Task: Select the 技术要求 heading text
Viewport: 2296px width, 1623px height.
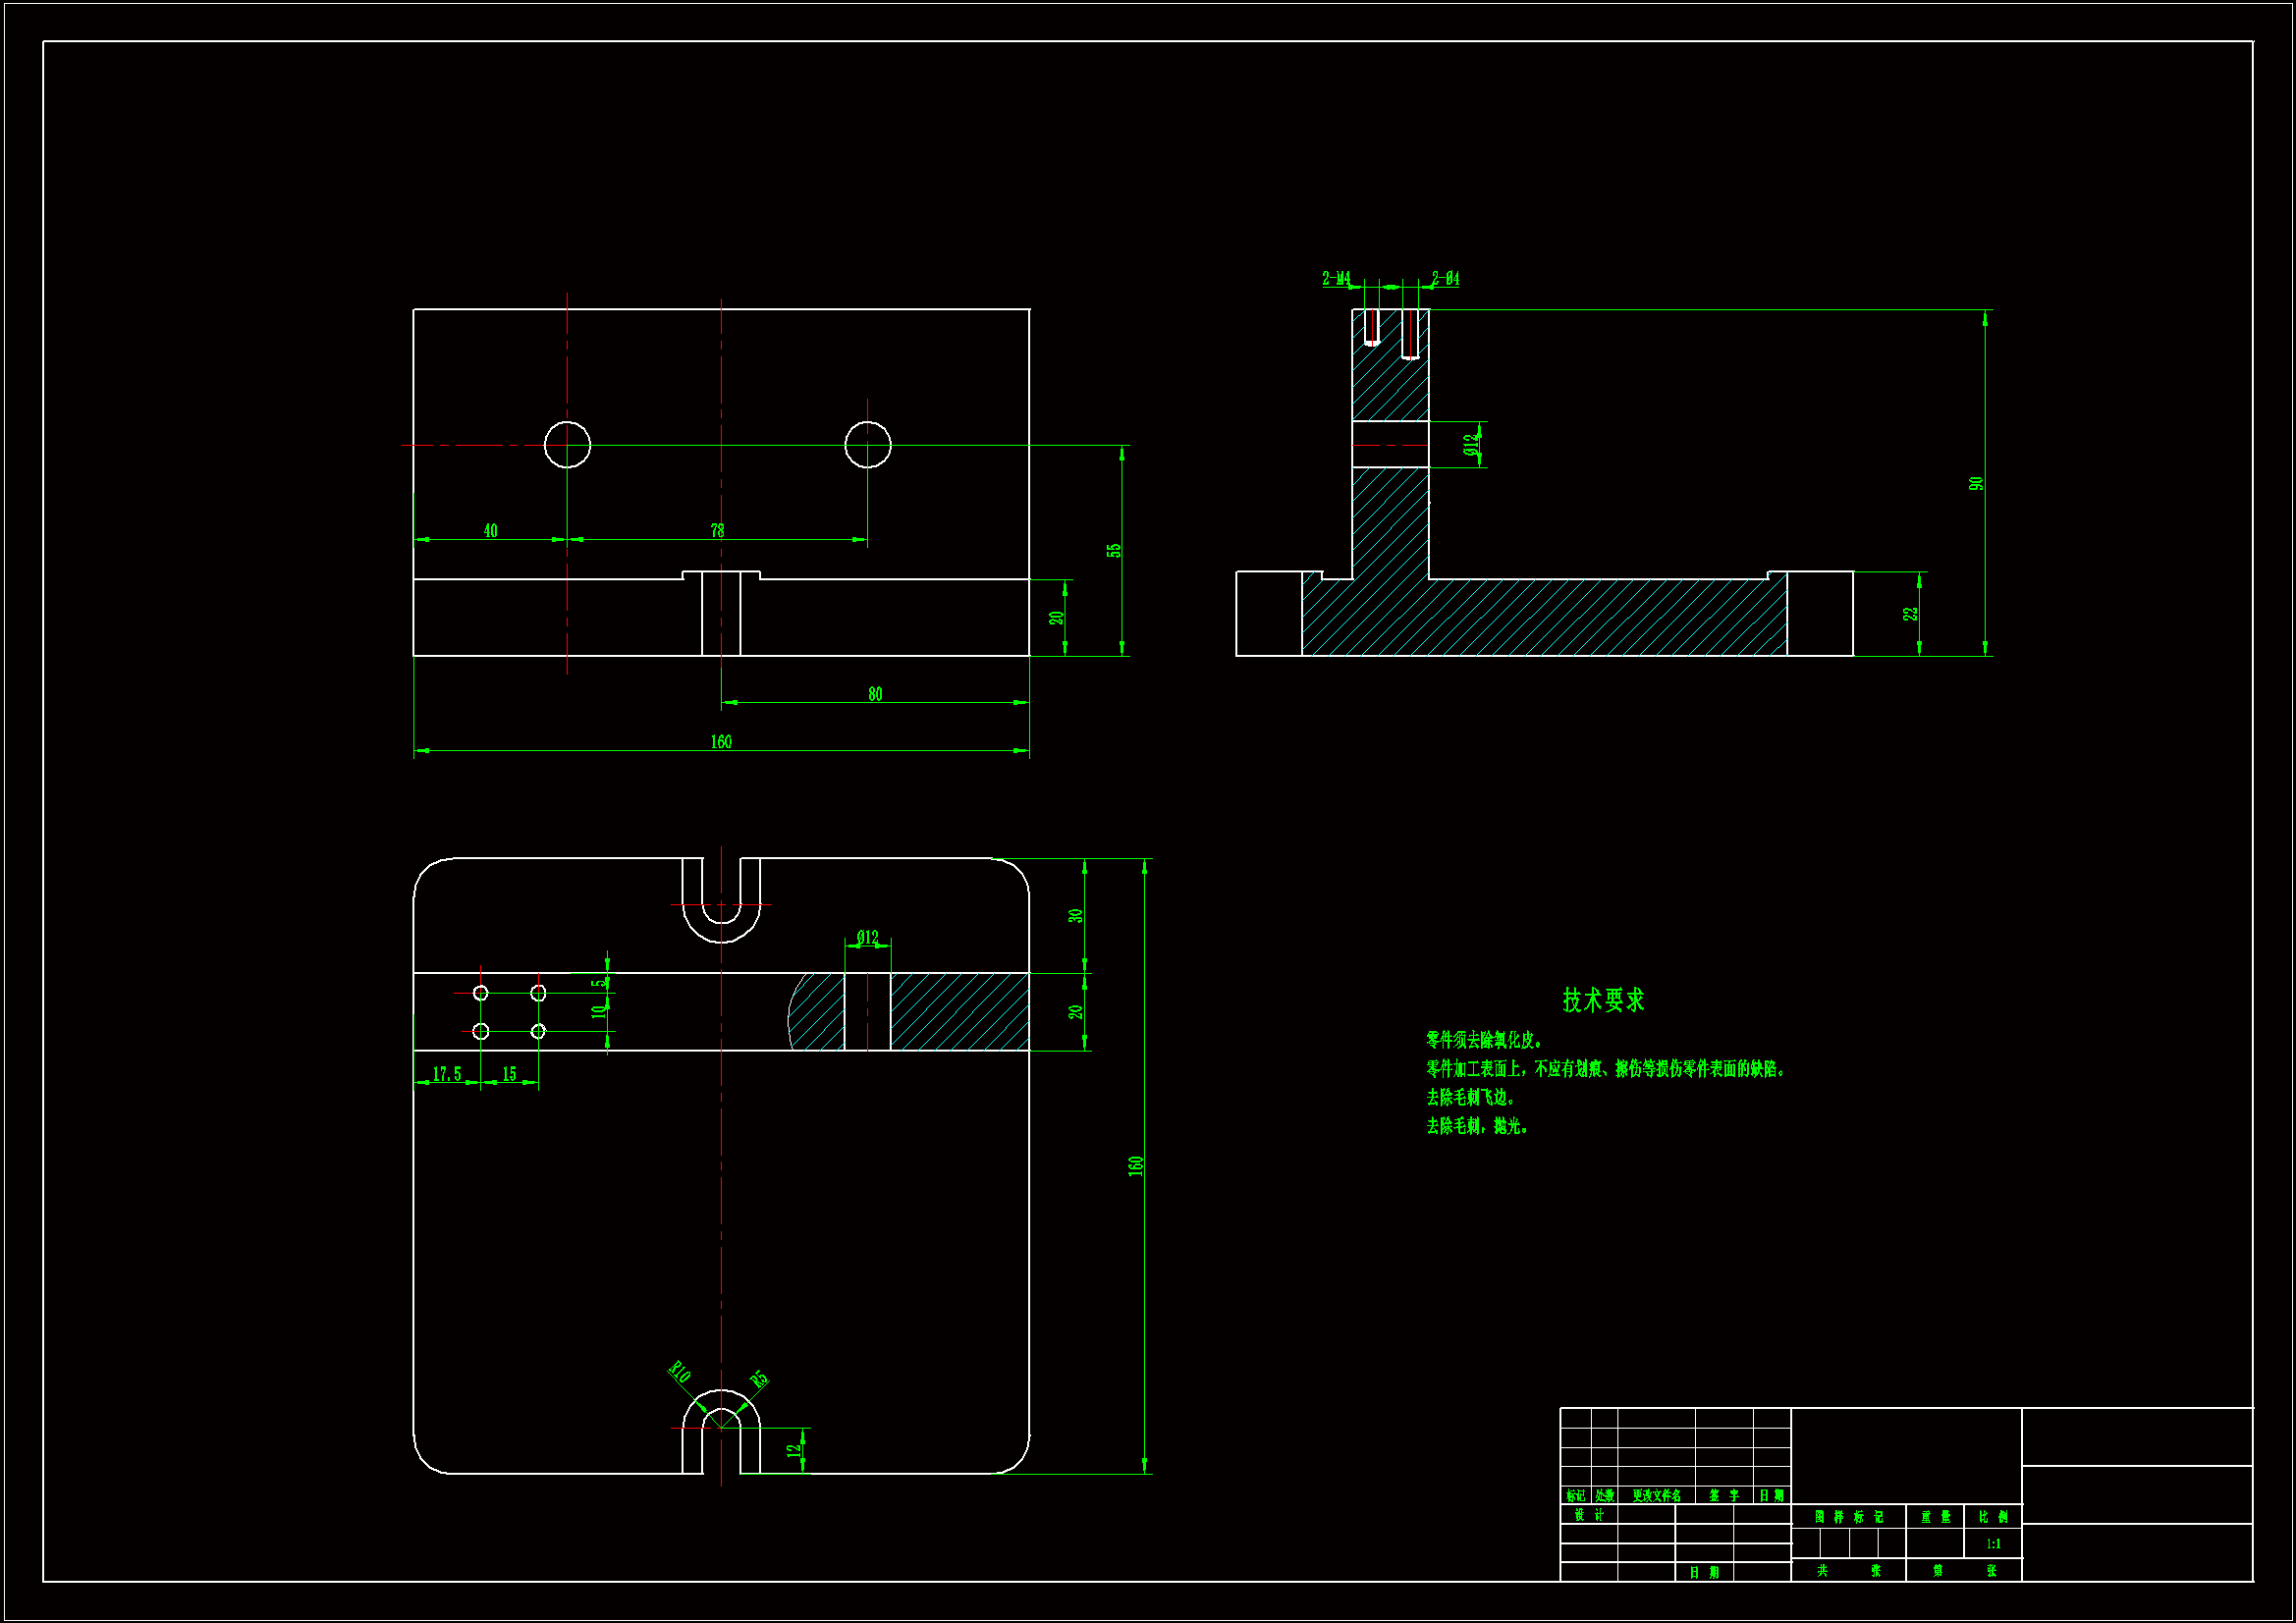Action: (1603, 1000)
